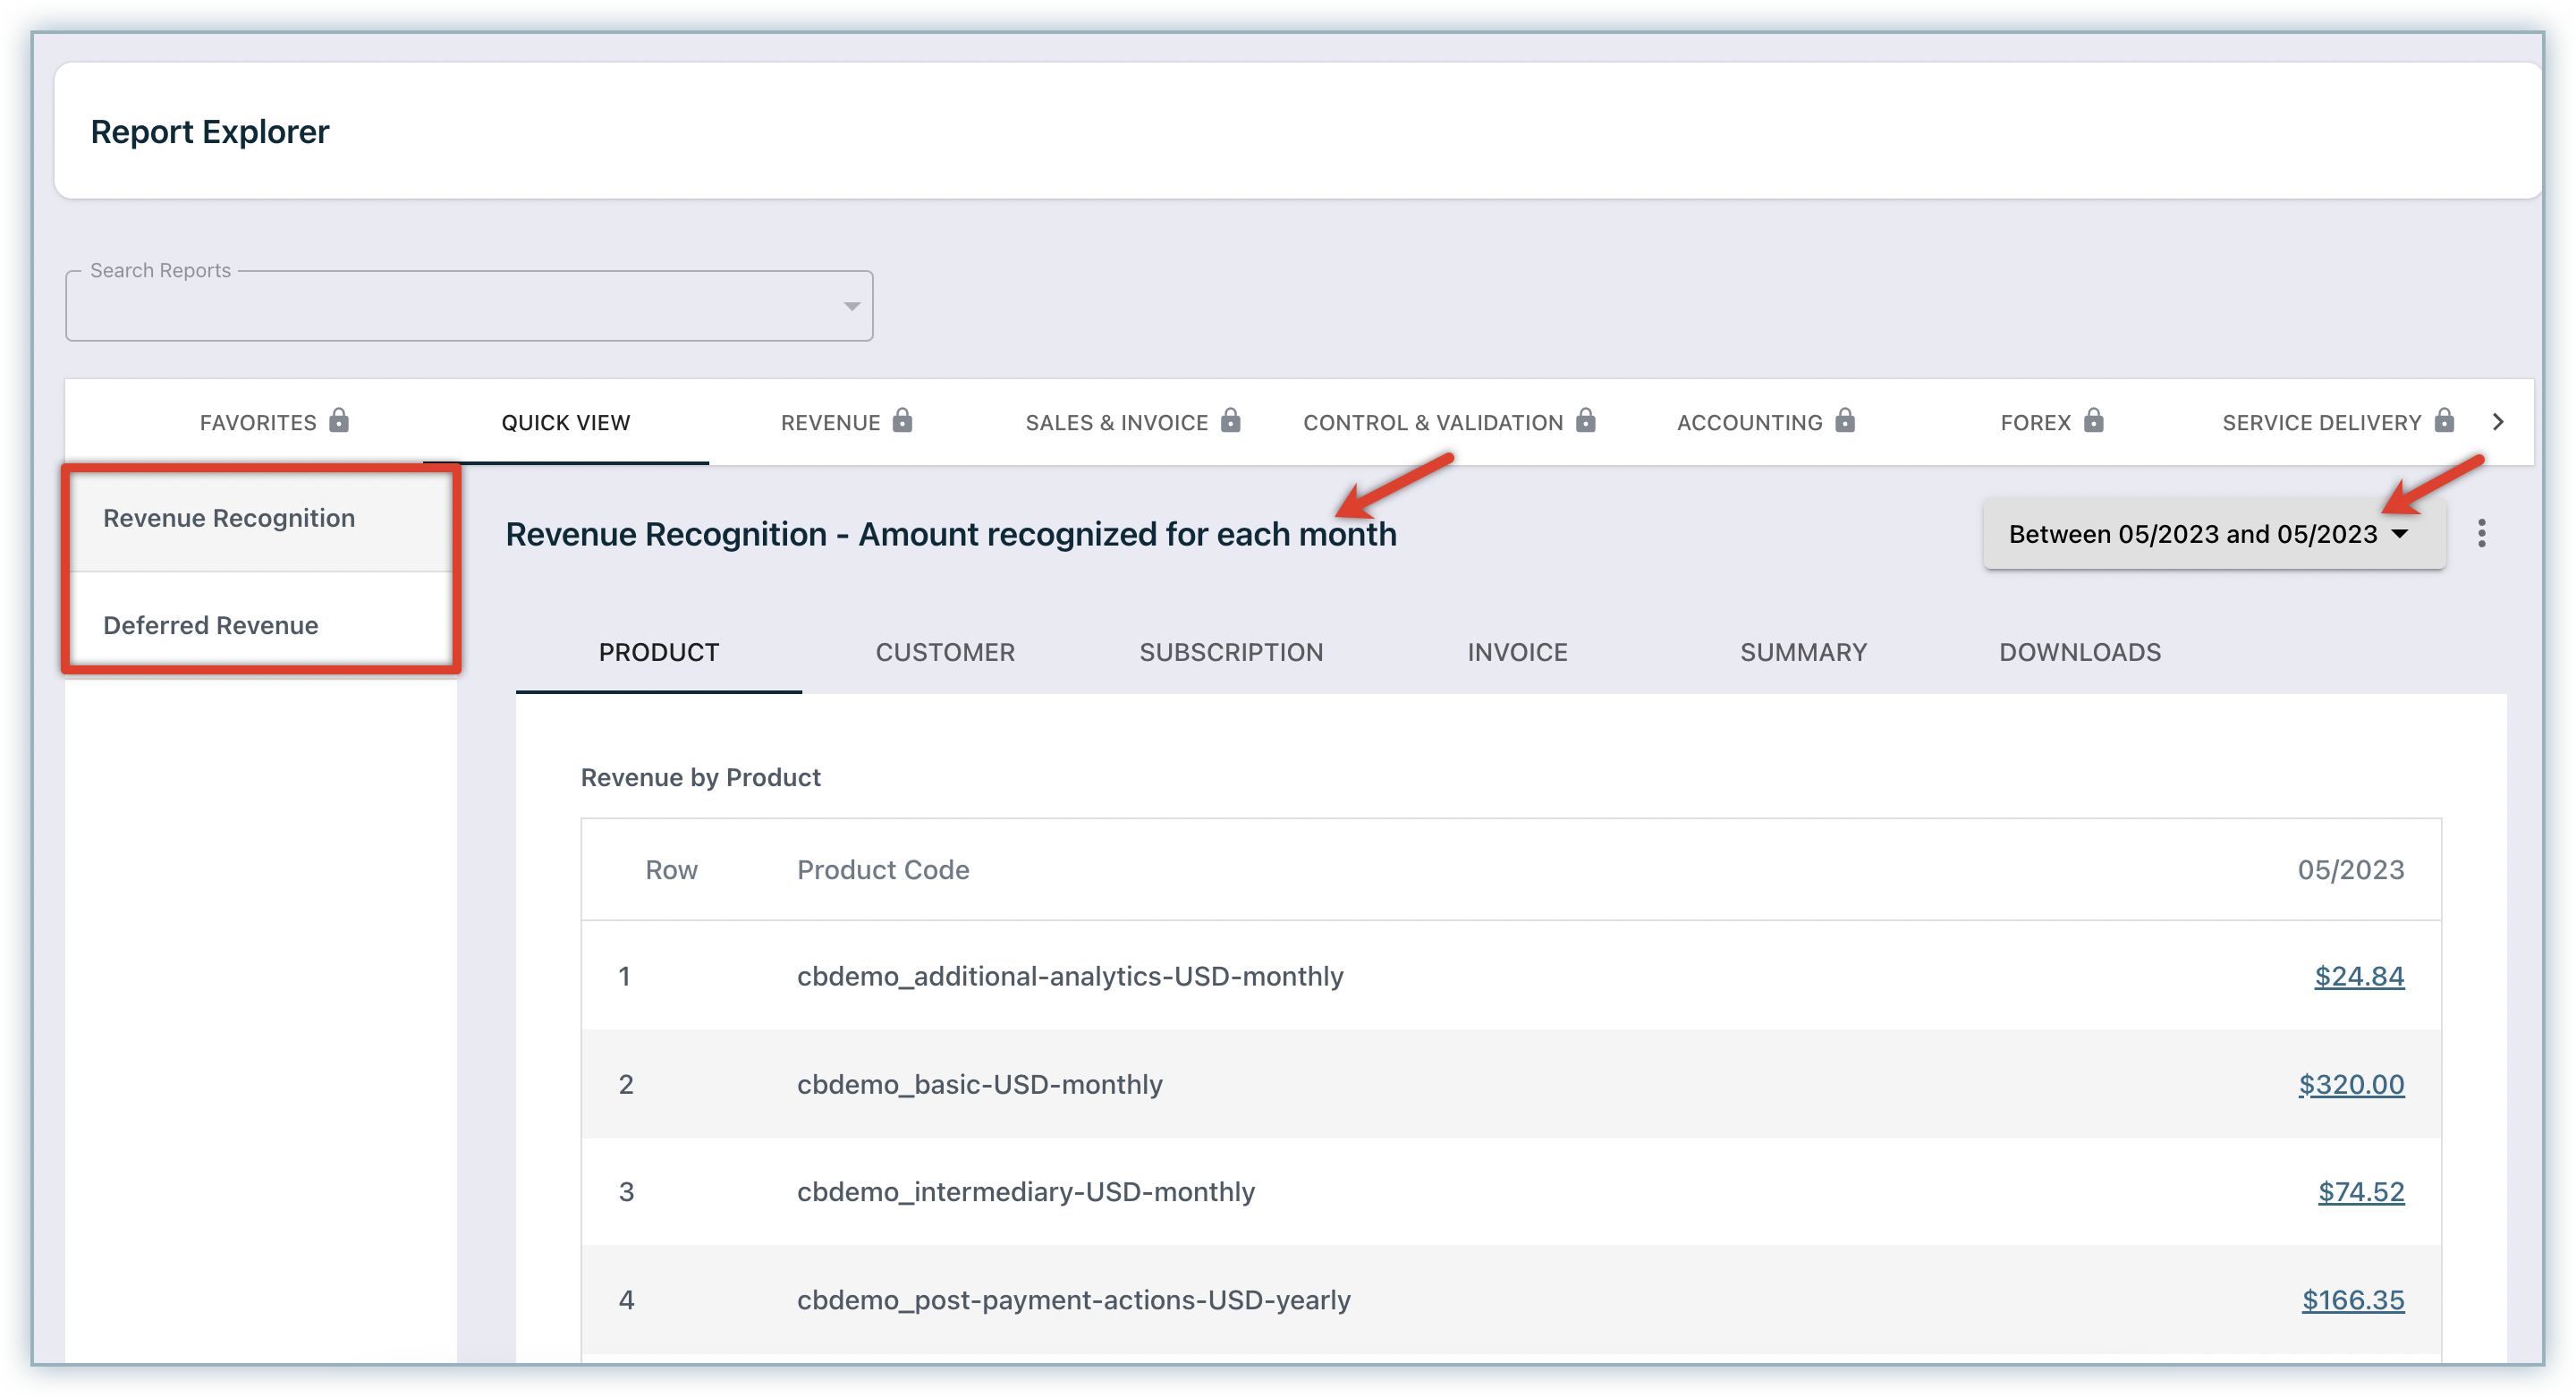Open the Invoice sub-tab
Image resolution: width=2576 pixels, height=1397 pixels.
click(1517, 652)
